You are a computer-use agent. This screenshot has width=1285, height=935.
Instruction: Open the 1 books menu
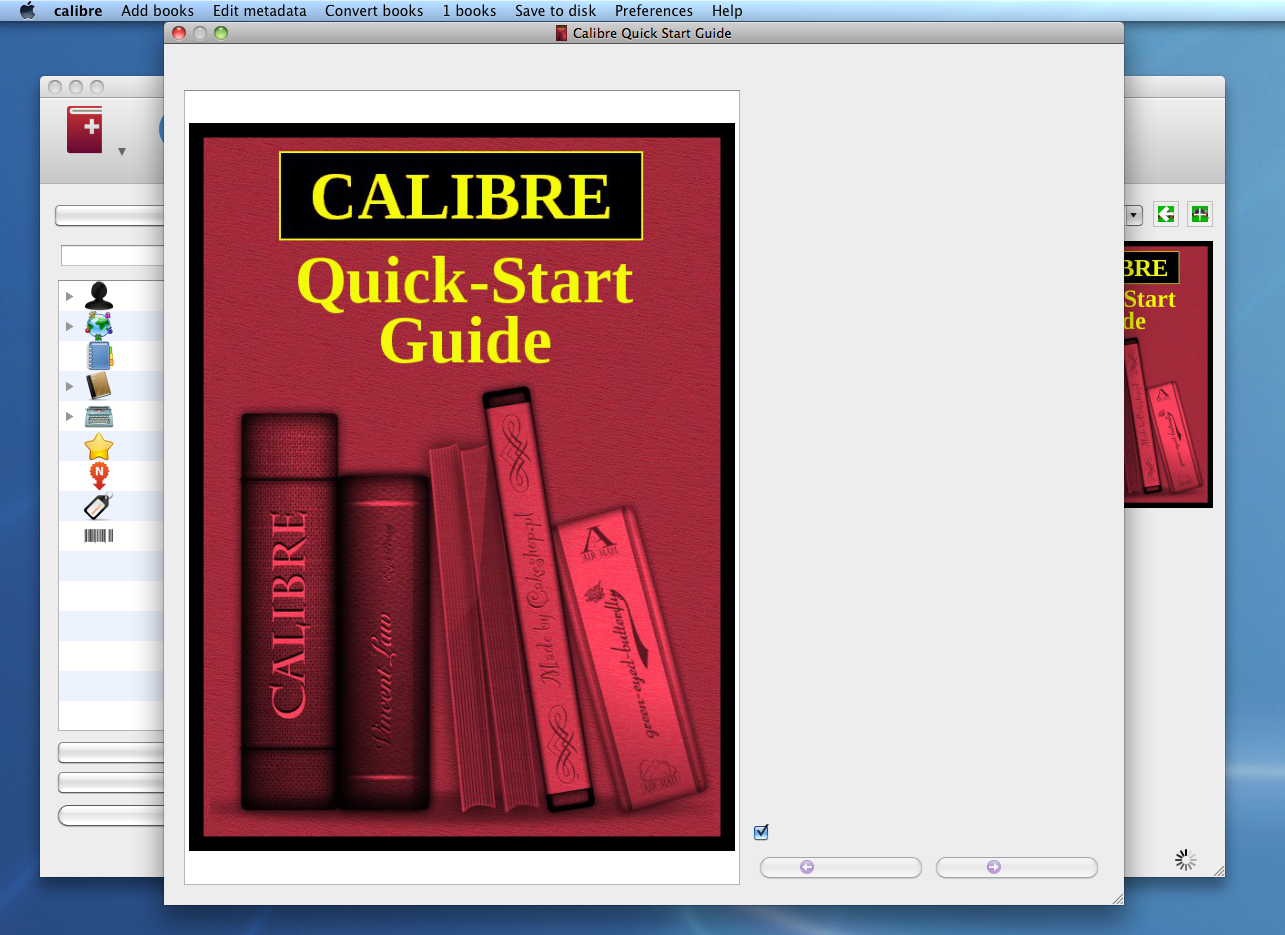pos(470,11)
